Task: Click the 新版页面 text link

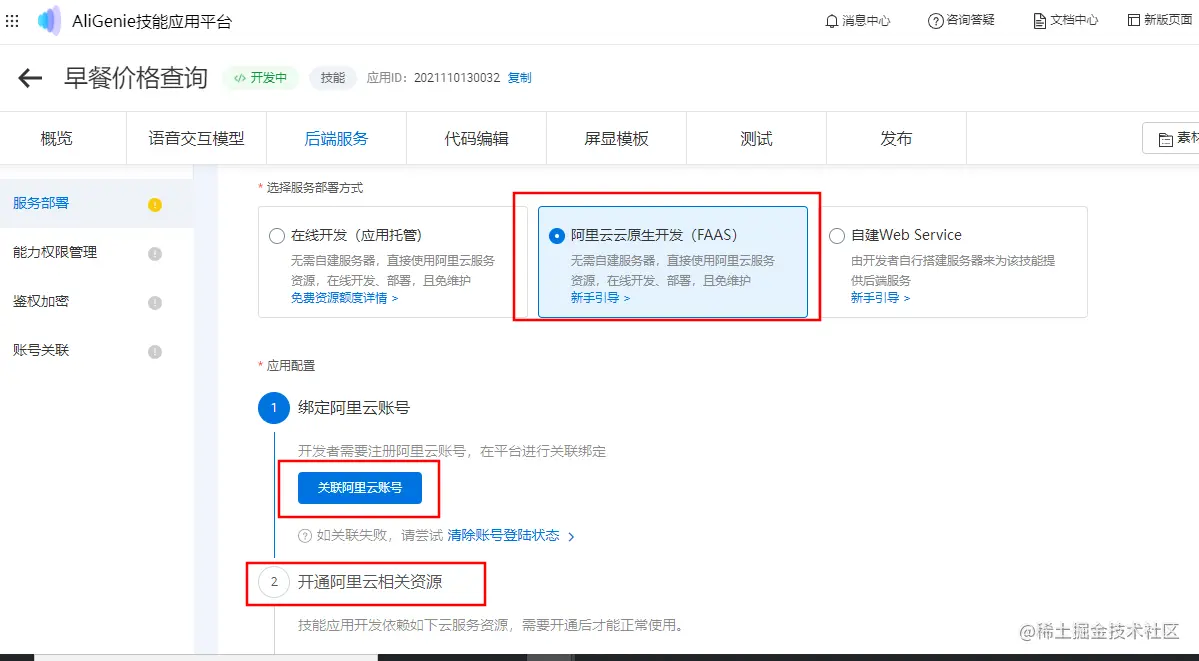Action: pos(1168,21)
